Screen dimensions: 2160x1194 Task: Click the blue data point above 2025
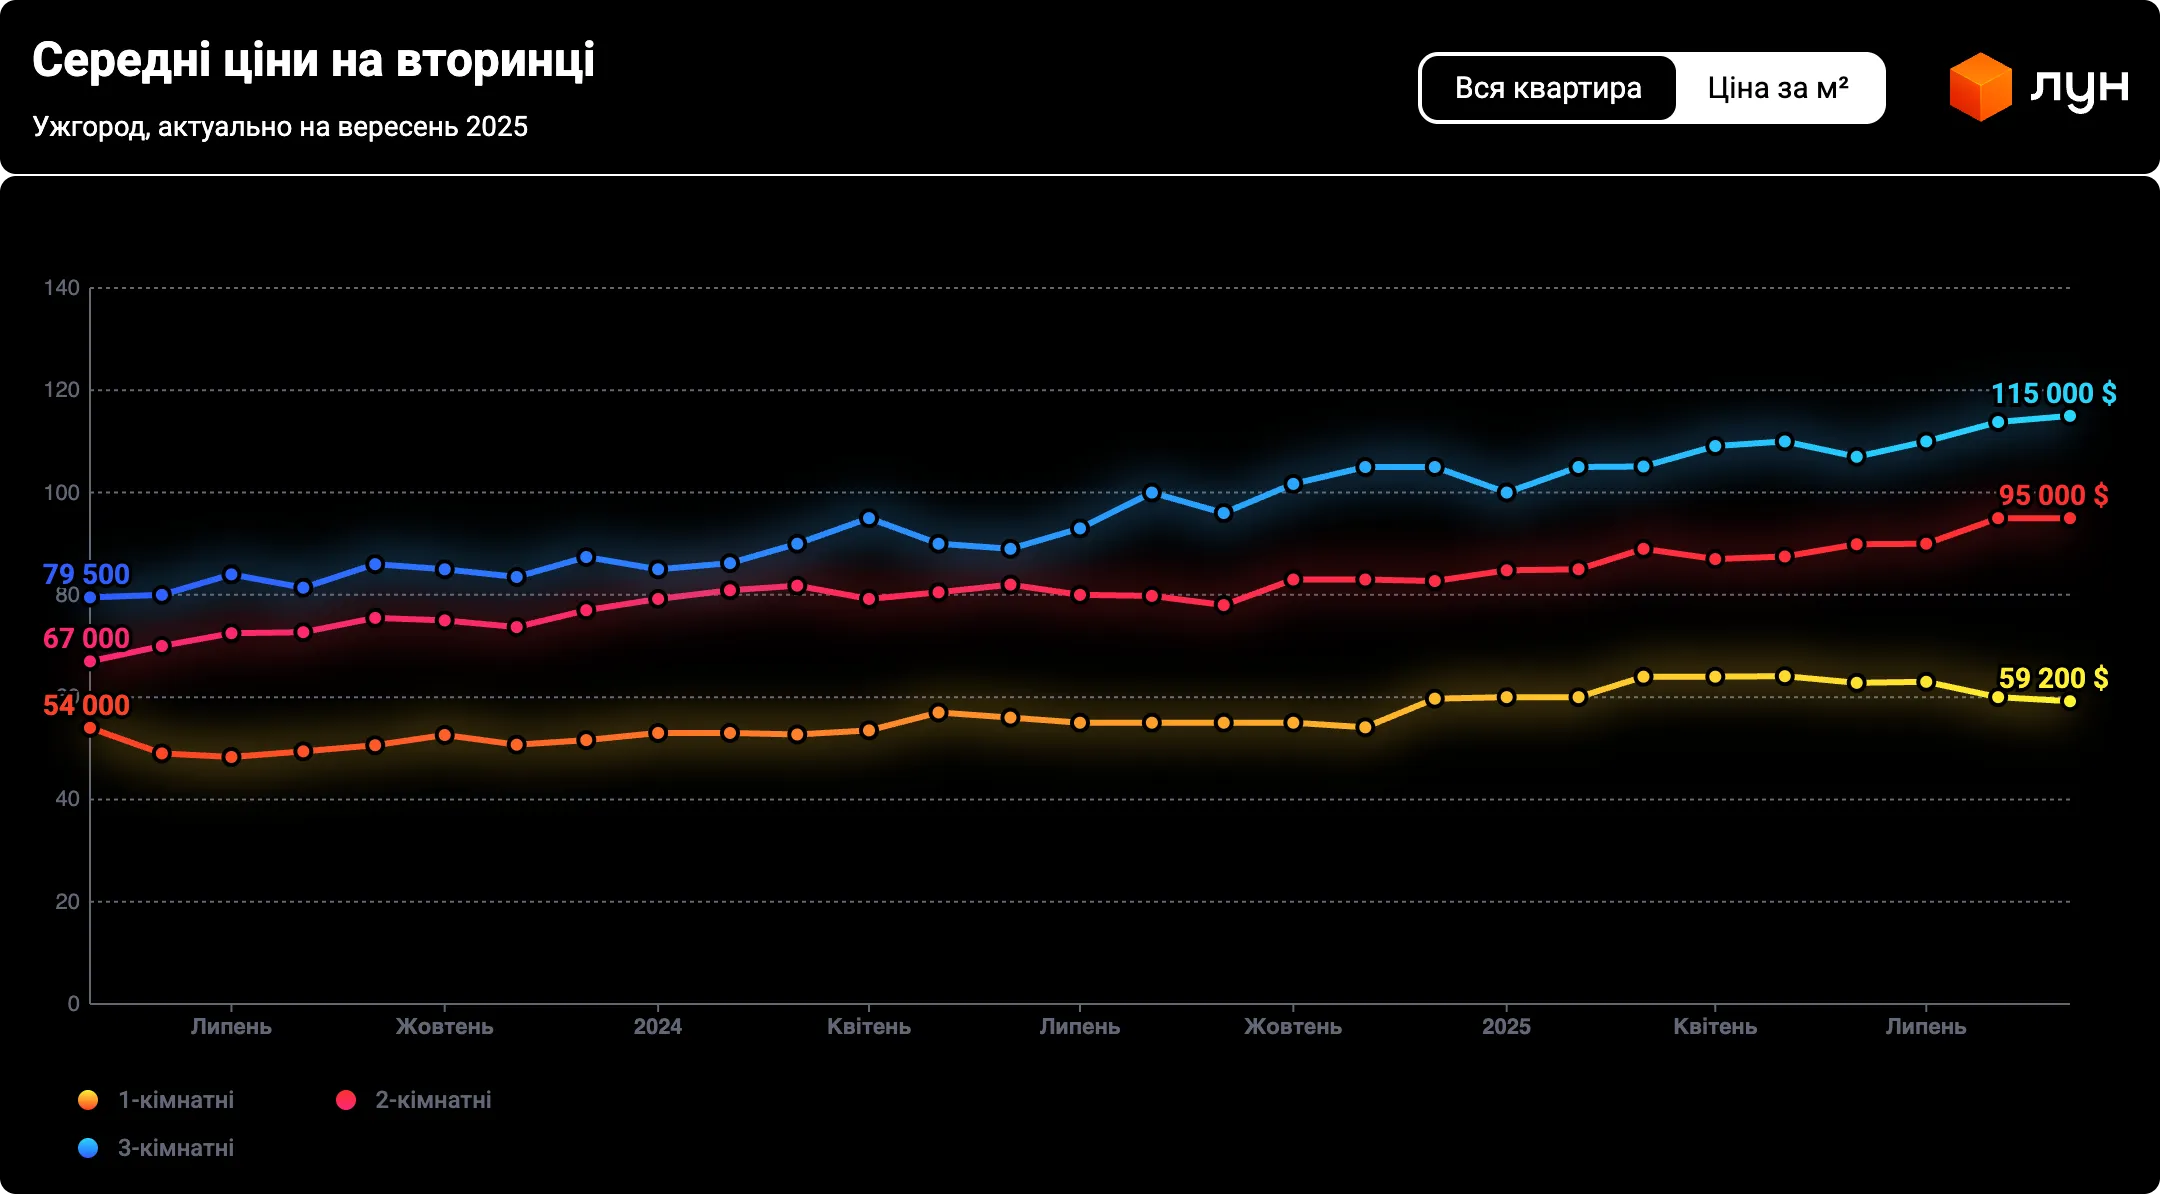[x=1506, y=492]
